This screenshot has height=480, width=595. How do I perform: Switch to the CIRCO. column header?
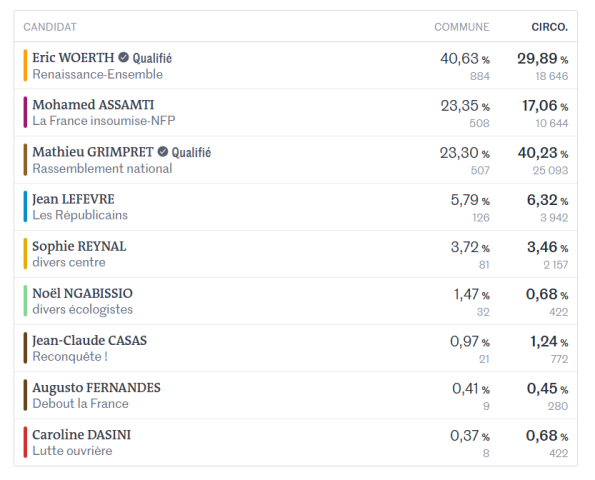[549, 27]
